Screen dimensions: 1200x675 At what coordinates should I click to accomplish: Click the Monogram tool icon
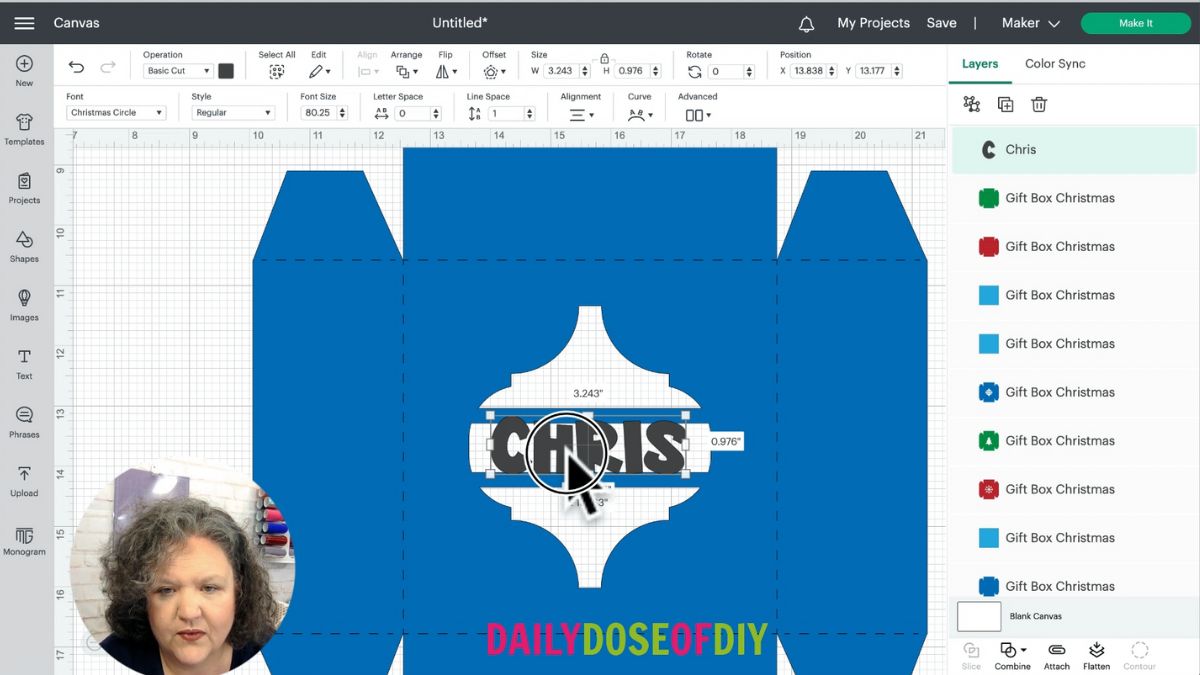coord(24,541)
